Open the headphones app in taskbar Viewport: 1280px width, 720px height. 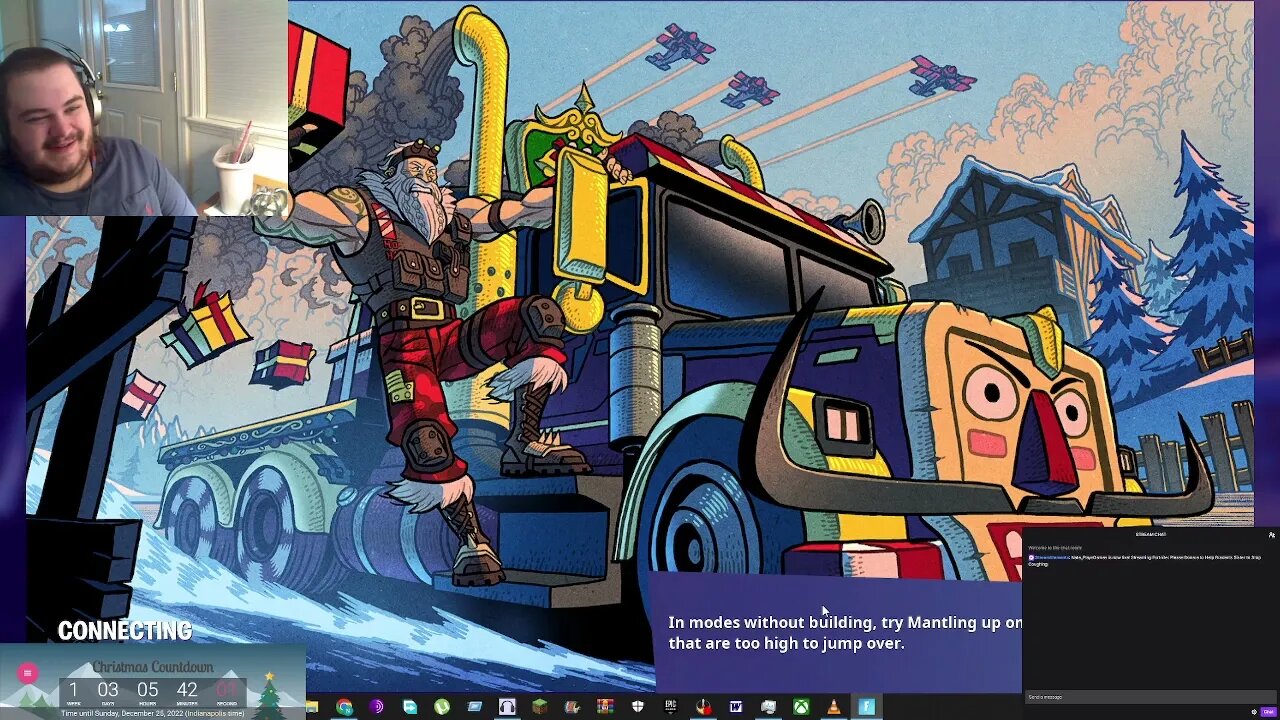[x=507, y=707]
